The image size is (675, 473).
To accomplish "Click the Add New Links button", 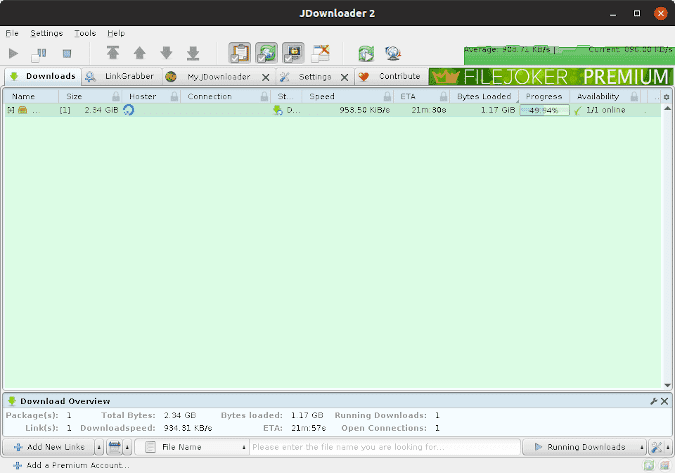I will (48, 447).
